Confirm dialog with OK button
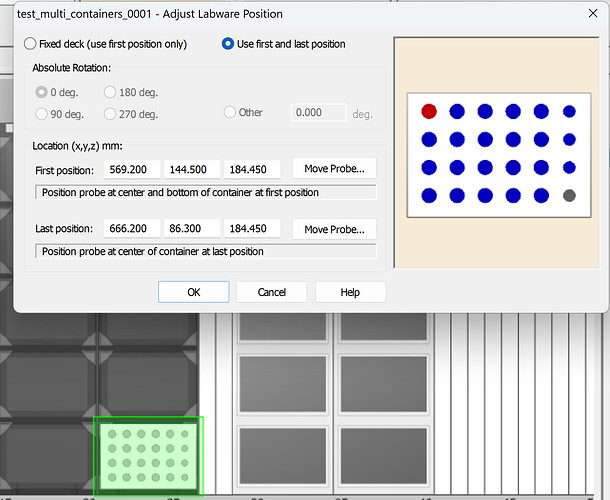Viewport: 610px width, 500px height. pyautogui.click(x=194, y=292)
